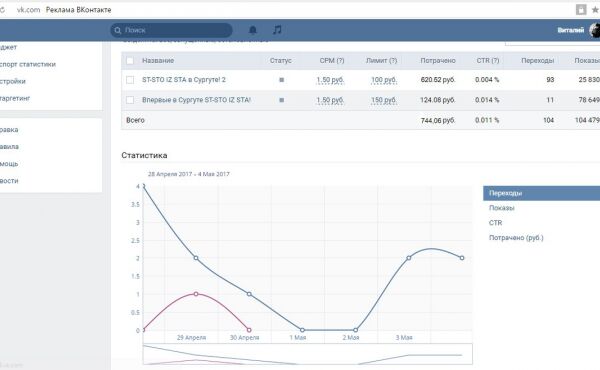The width and height of the screenshot is (600, 370).
Task: Open the правила sidebar link
Action: pos(9,147)
